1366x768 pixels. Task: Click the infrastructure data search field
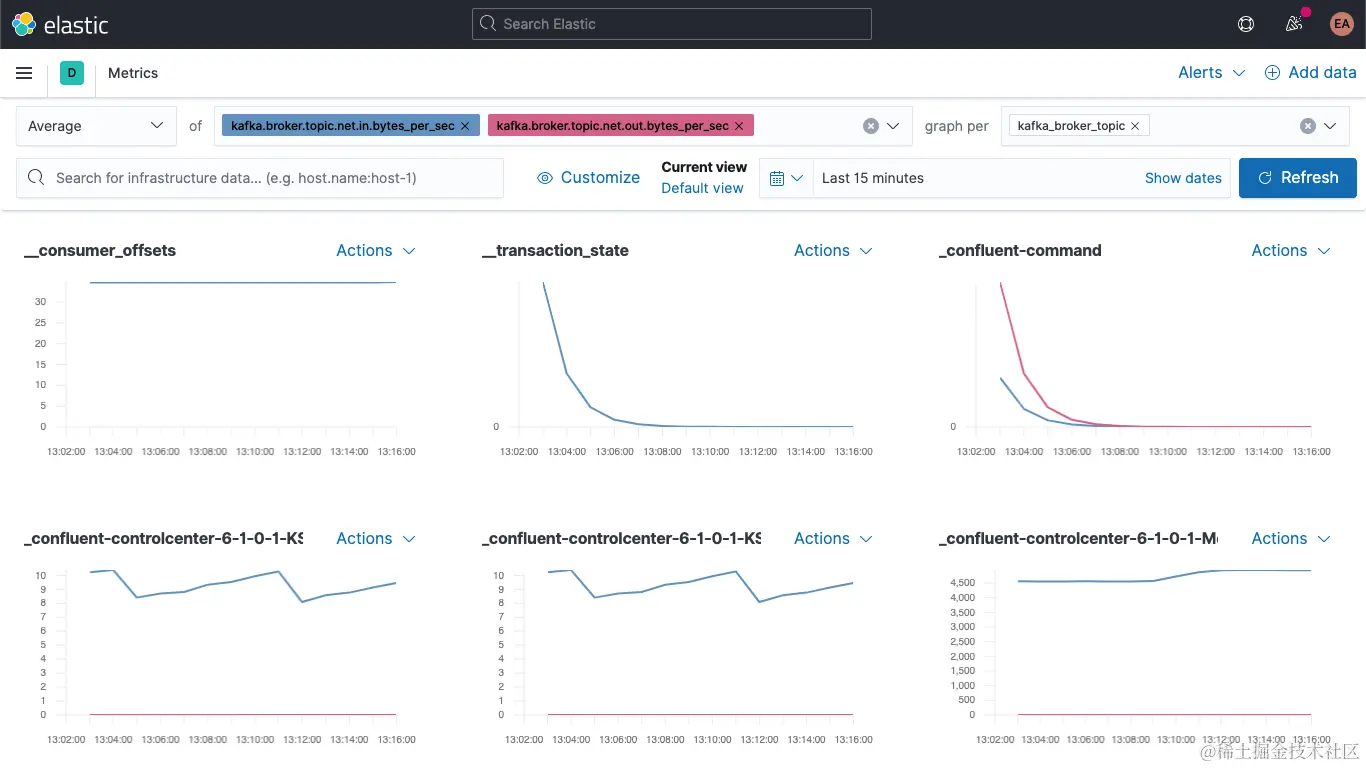tap(260, 177)
